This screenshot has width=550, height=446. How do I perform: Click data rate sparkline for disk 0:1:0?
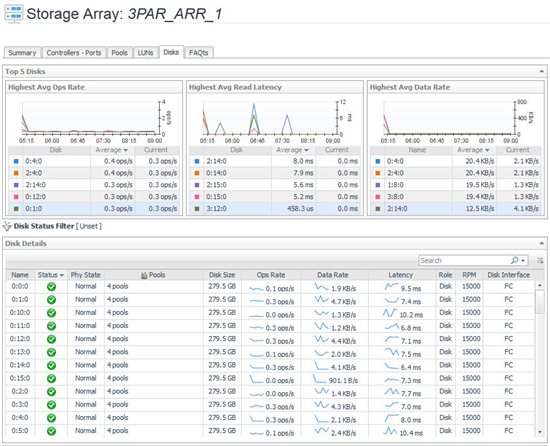321,300
